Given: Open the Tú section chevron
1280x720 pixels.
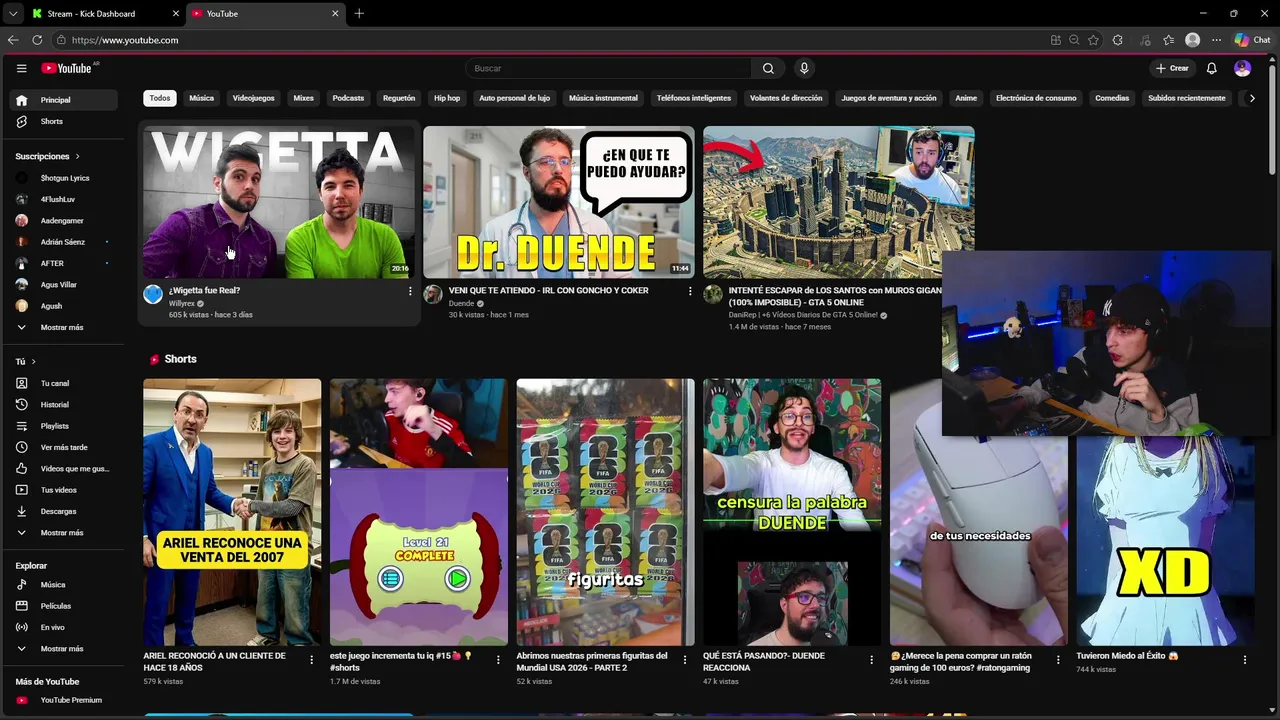Looking at the screenshot, I should (x=33, y=361).
